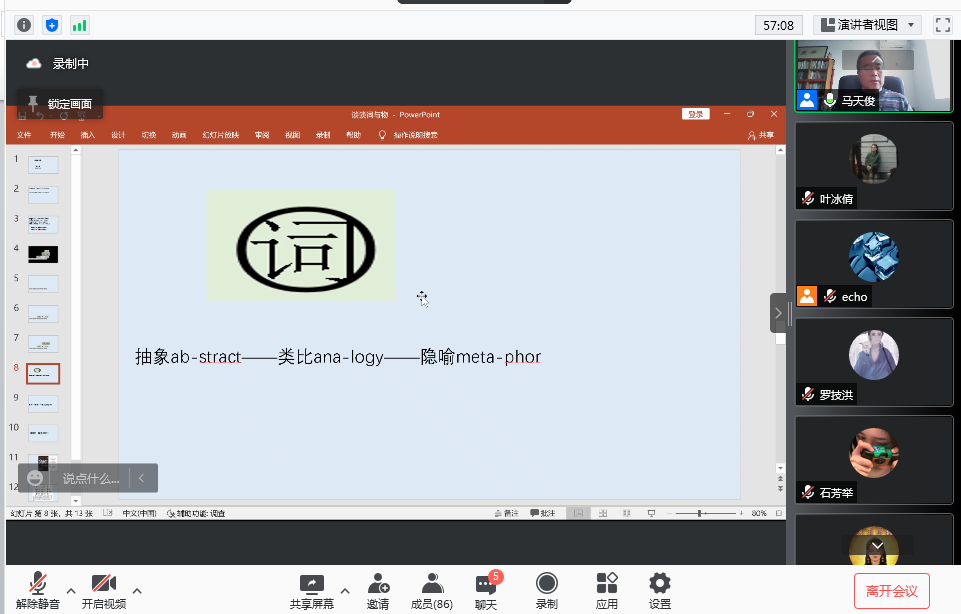Turn on the video camera

(104, 584)
